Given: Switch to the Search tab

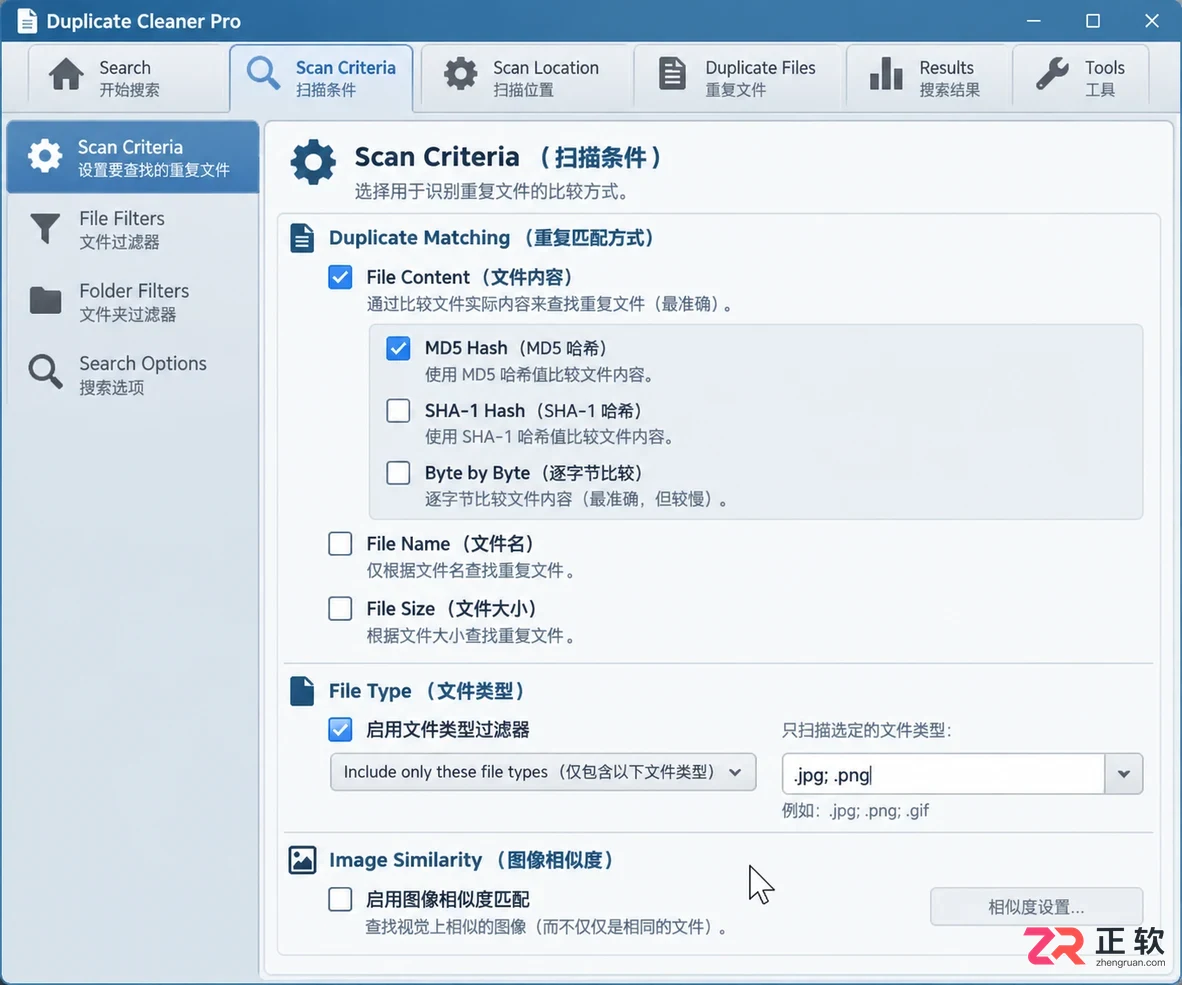Looking at the screenshot, I should tap(129, 78).
